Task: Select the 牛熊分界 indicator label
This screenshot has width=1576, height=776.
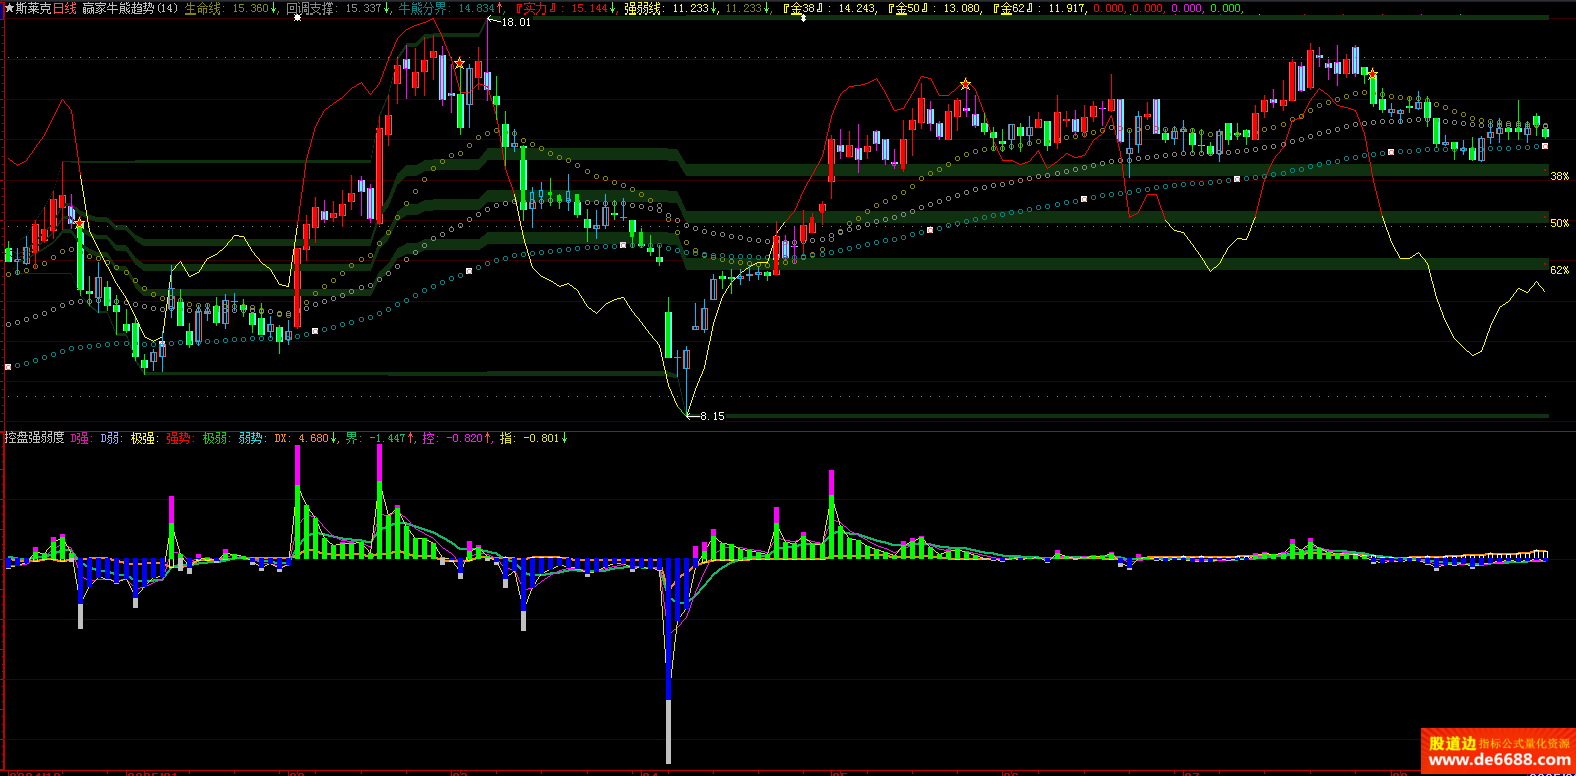Action: [x=422, y=8]
